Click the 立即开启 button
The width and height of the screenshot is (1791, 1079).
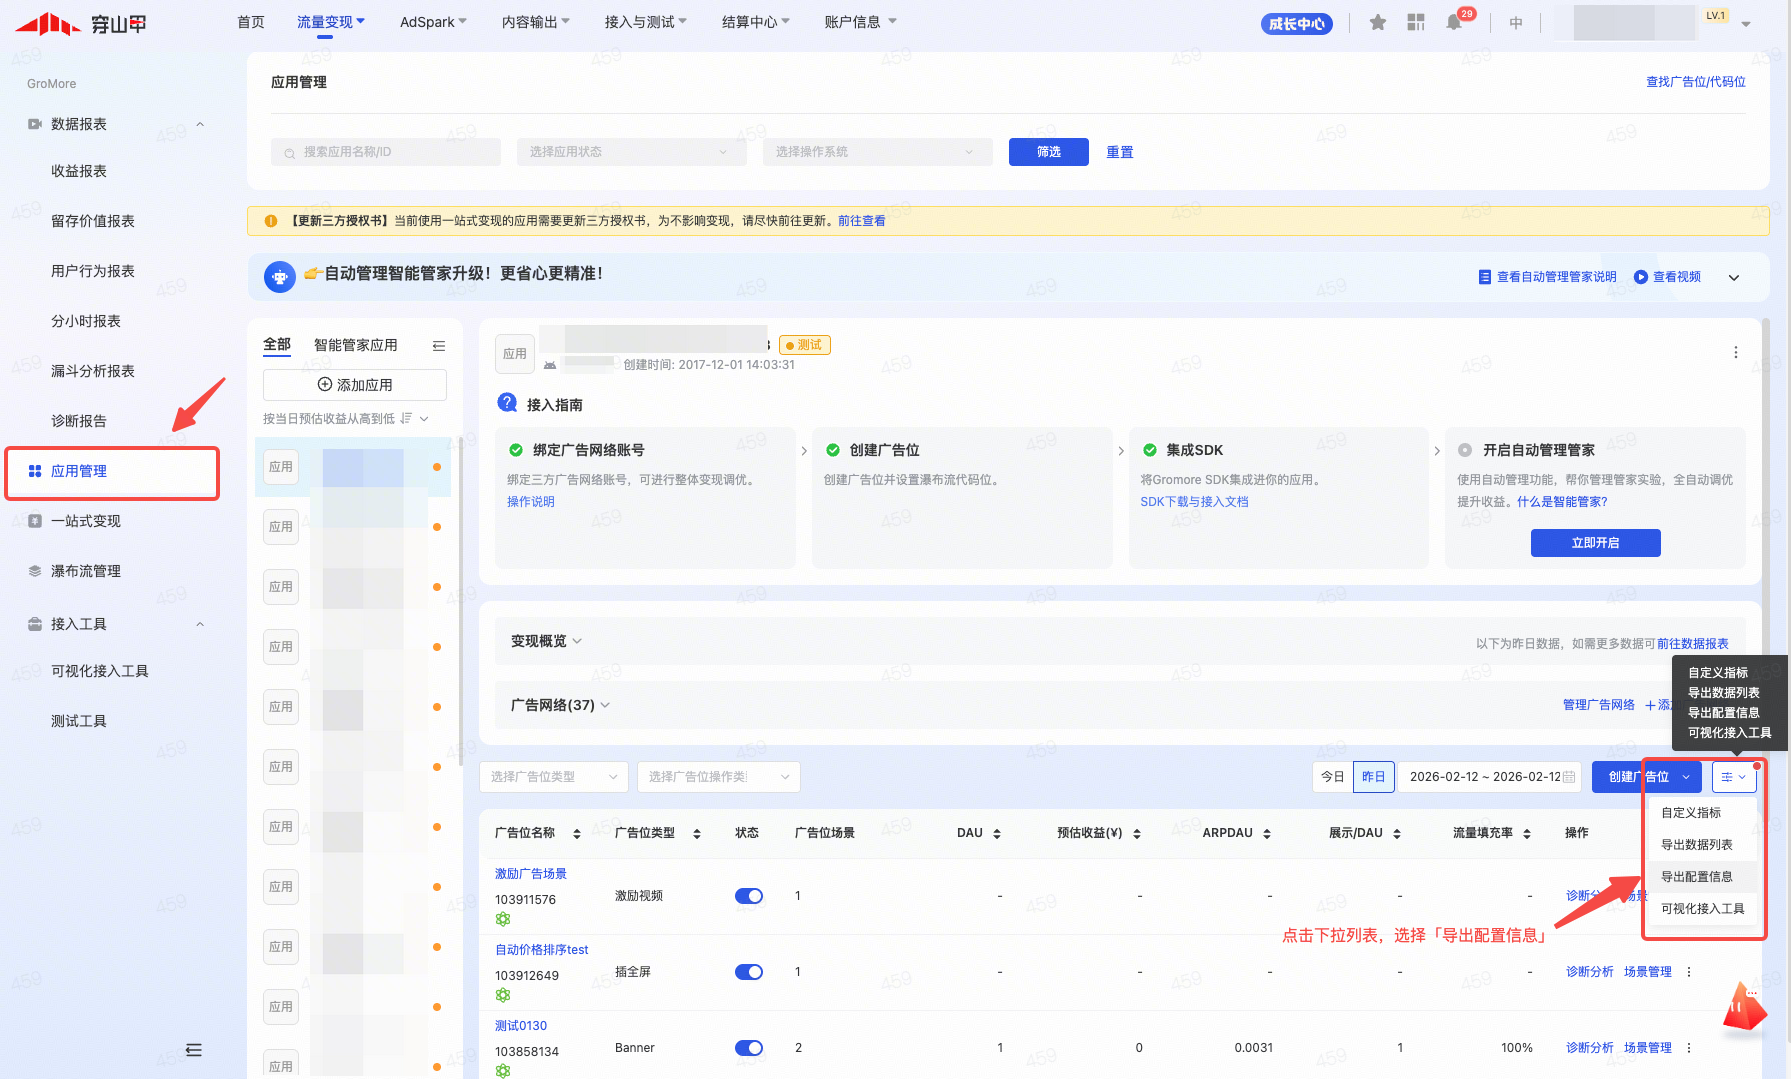coord(1595,543)
